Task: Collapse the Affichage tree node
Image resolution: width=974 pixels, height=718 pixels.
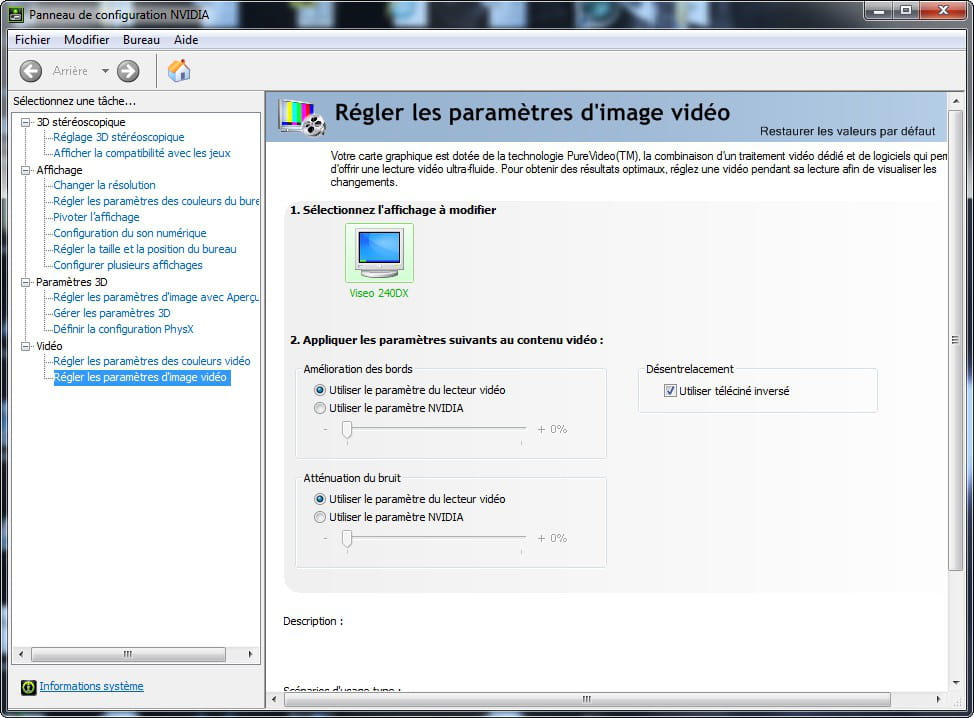Action: point(26,170)
